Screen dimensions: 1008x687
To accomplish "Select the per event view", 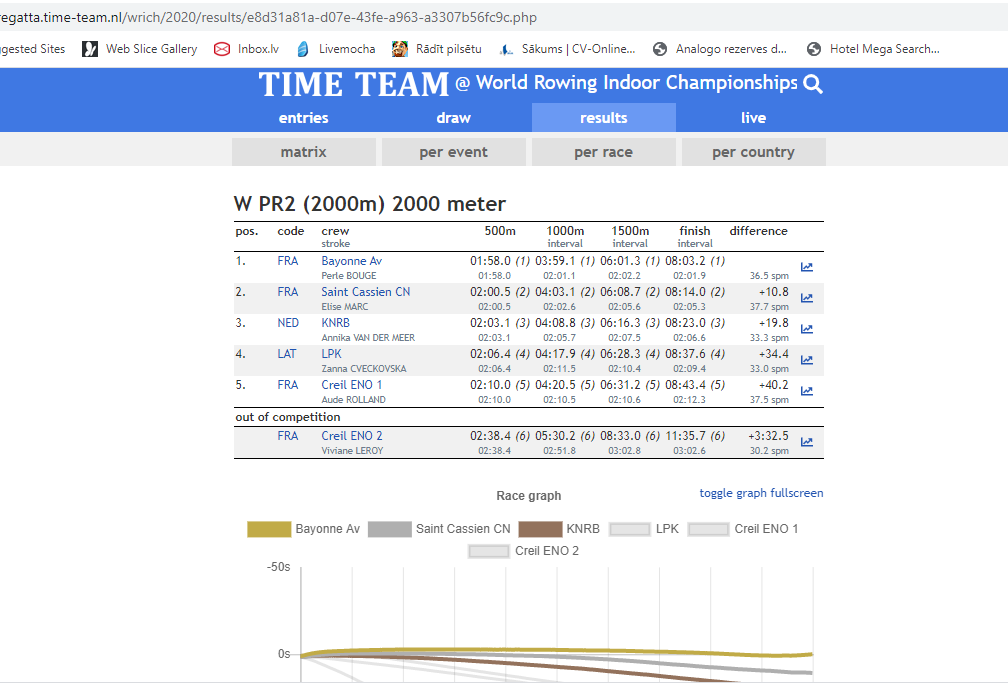I will pos(453,152).
